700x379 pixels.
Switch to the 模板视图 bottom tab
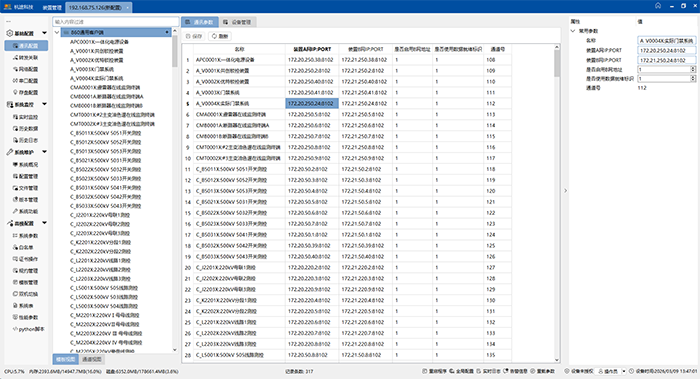point(66,359)
